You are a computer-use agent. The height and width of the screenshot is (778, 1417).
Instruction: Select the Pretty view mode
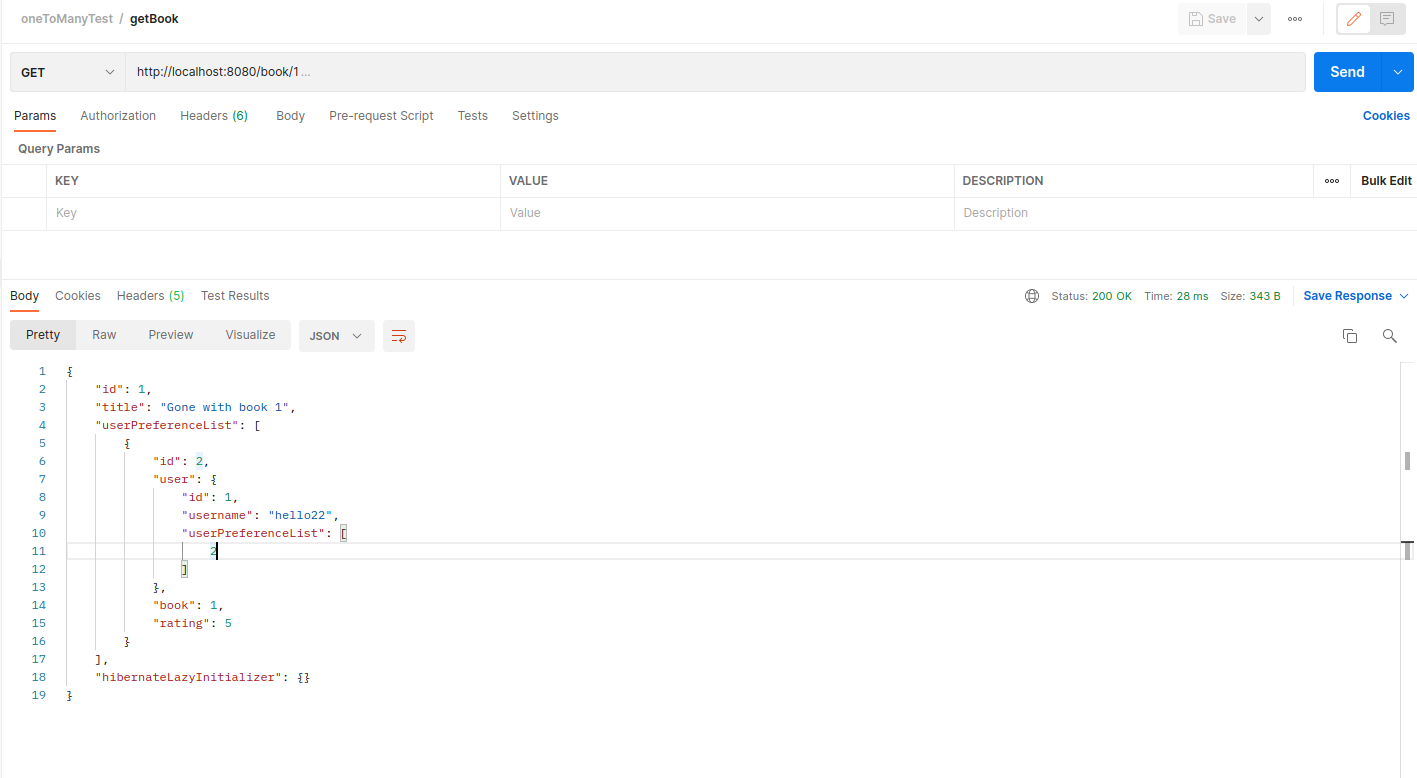tap(43, 335)
